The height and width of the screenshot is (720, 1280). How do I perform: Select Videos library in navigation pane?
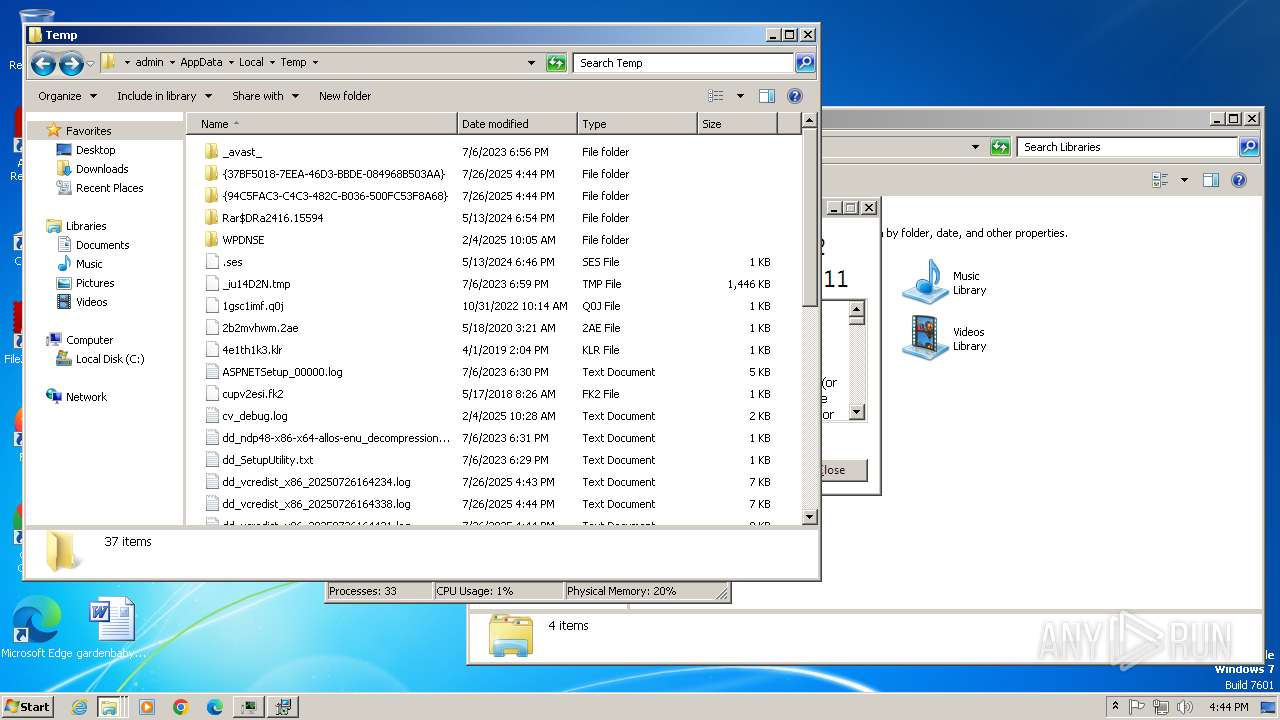pyautogui.click(x=91, y=302)
